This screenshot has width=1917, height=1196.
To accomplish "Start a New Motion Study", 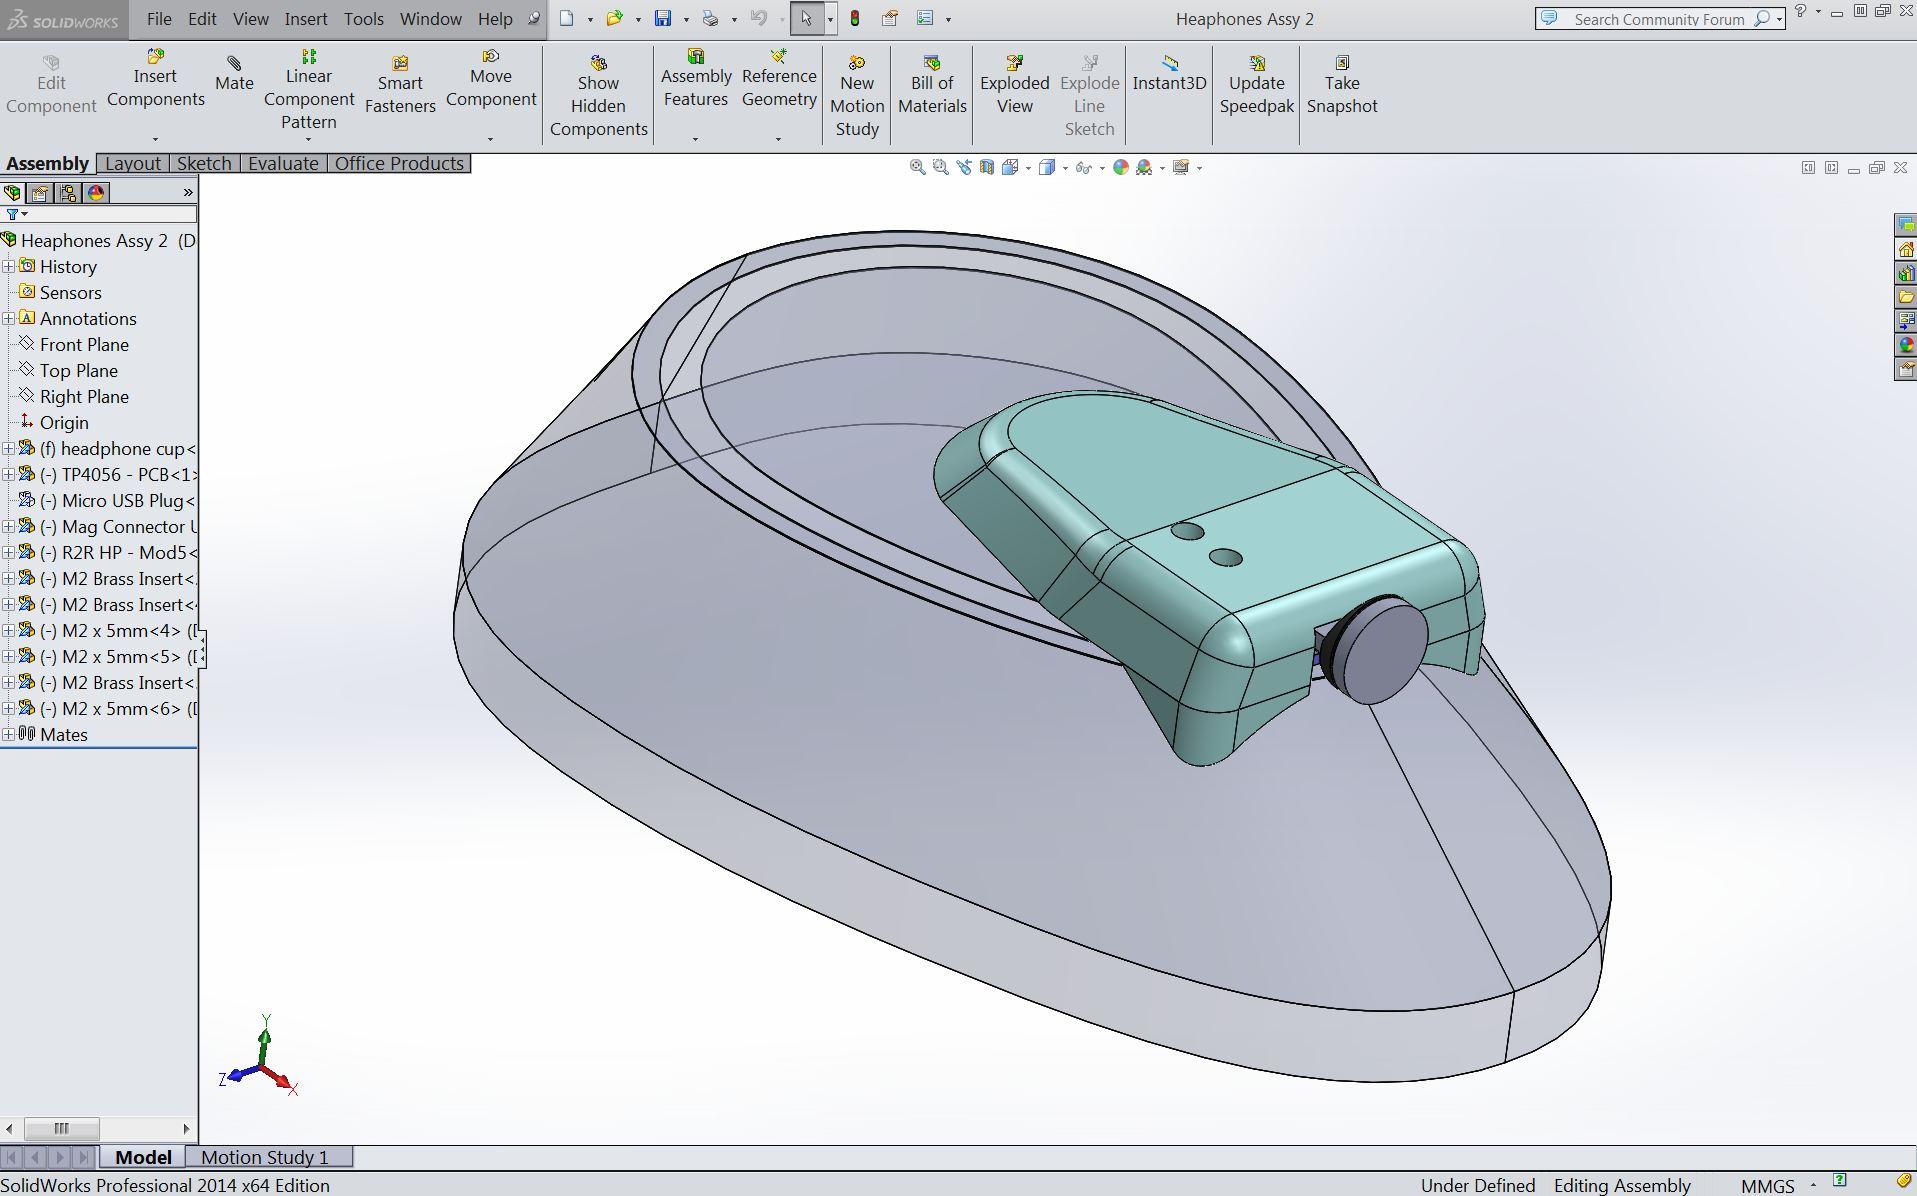I will point(857,96).
